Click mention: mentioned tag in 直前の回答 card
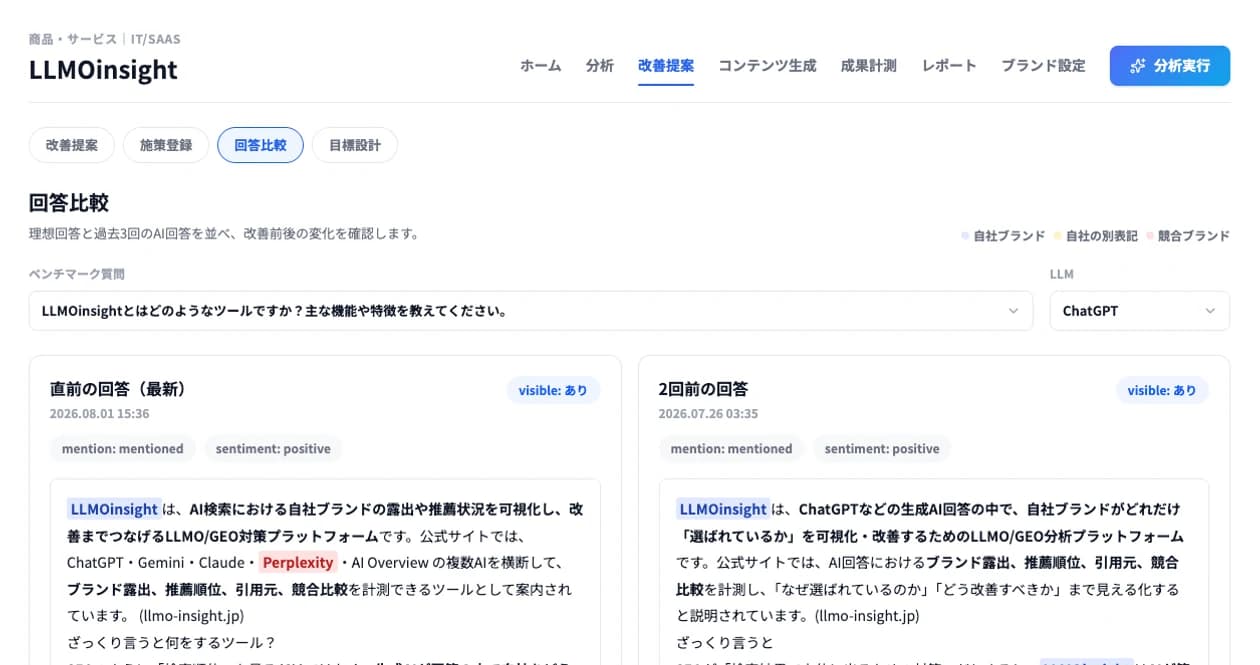Viewport: 1260px width, 665px height. pos(123,449)
